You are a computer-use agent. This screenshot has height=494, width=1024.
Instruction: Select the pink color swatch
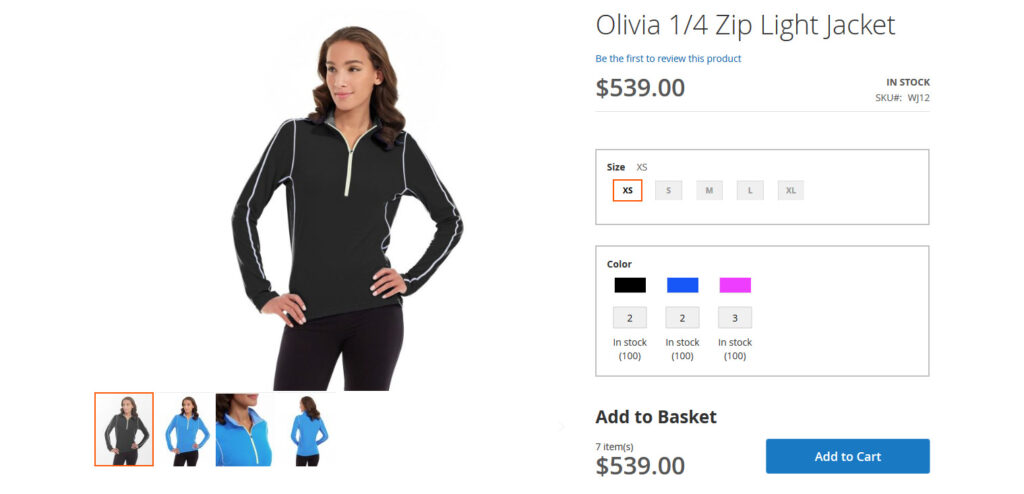click(x=735, y=285)
